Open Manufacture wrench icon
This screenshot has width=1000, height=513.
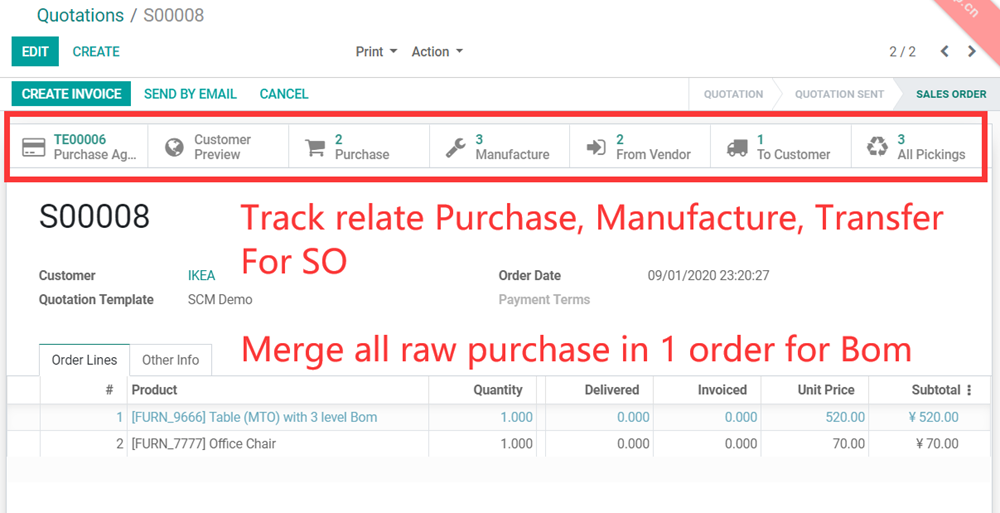(x=455, y=147)
